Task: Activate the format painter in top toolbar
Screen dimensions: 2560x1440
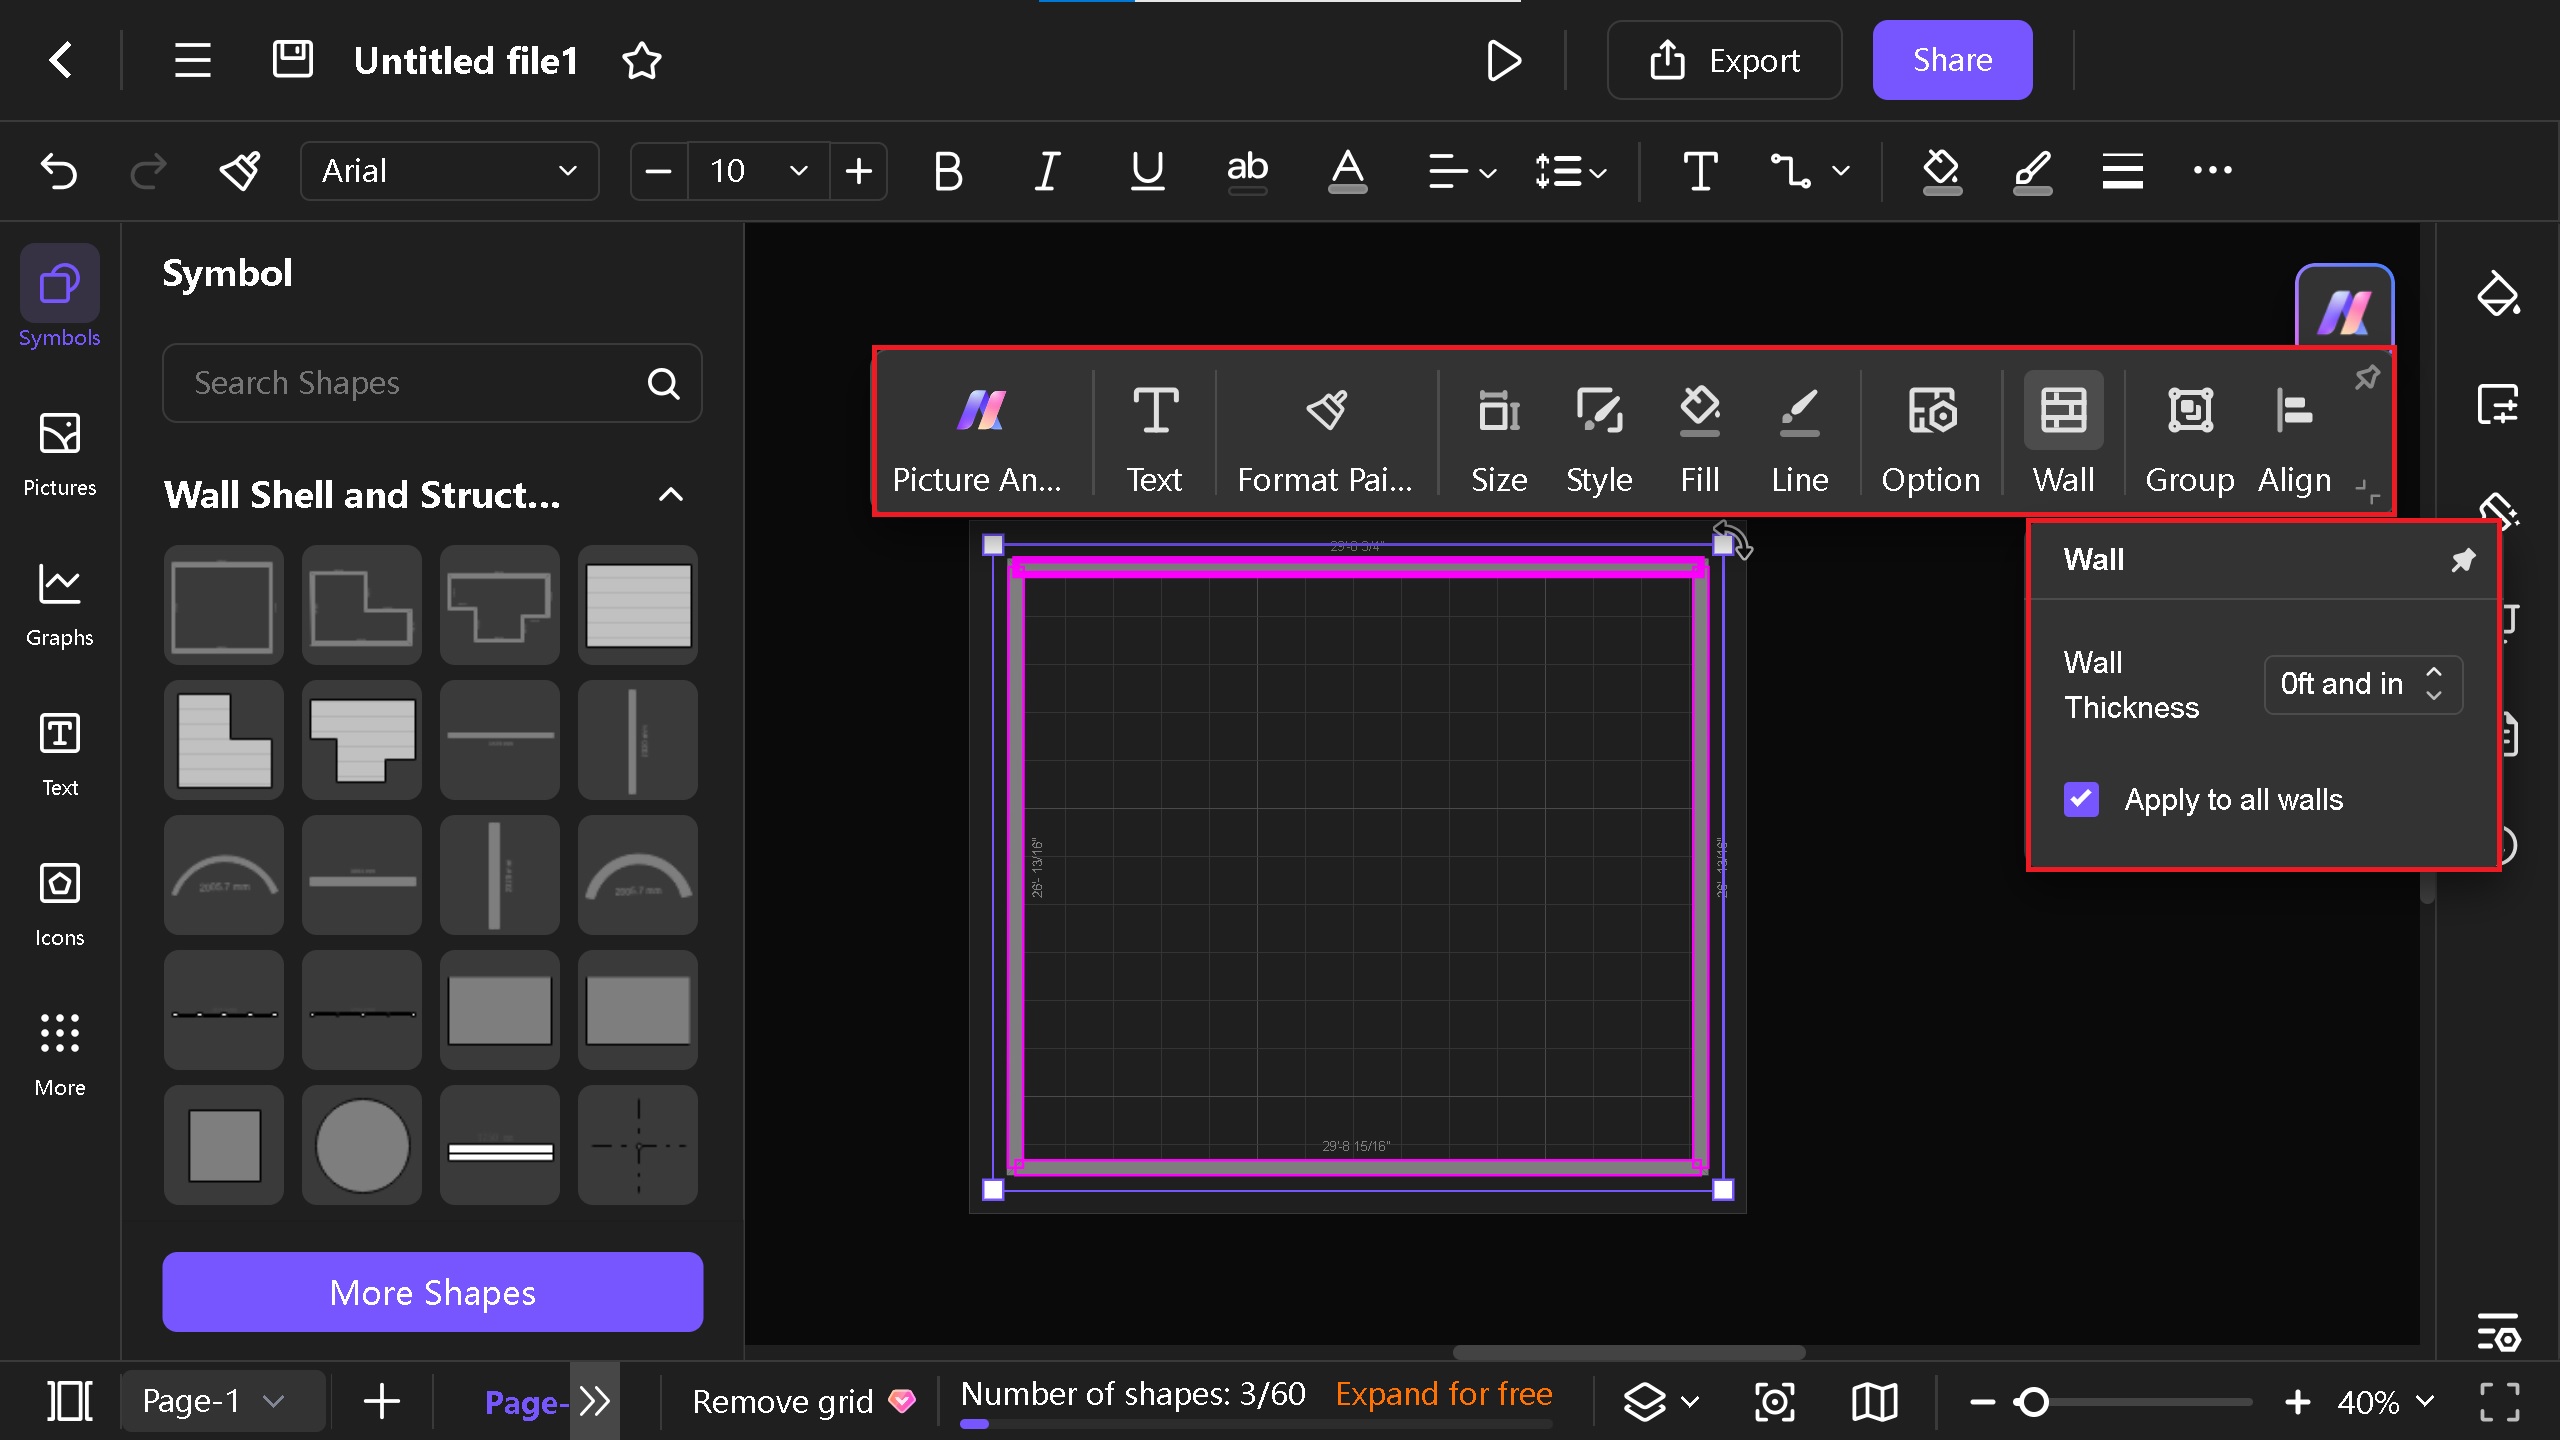Action: [240, 171]
